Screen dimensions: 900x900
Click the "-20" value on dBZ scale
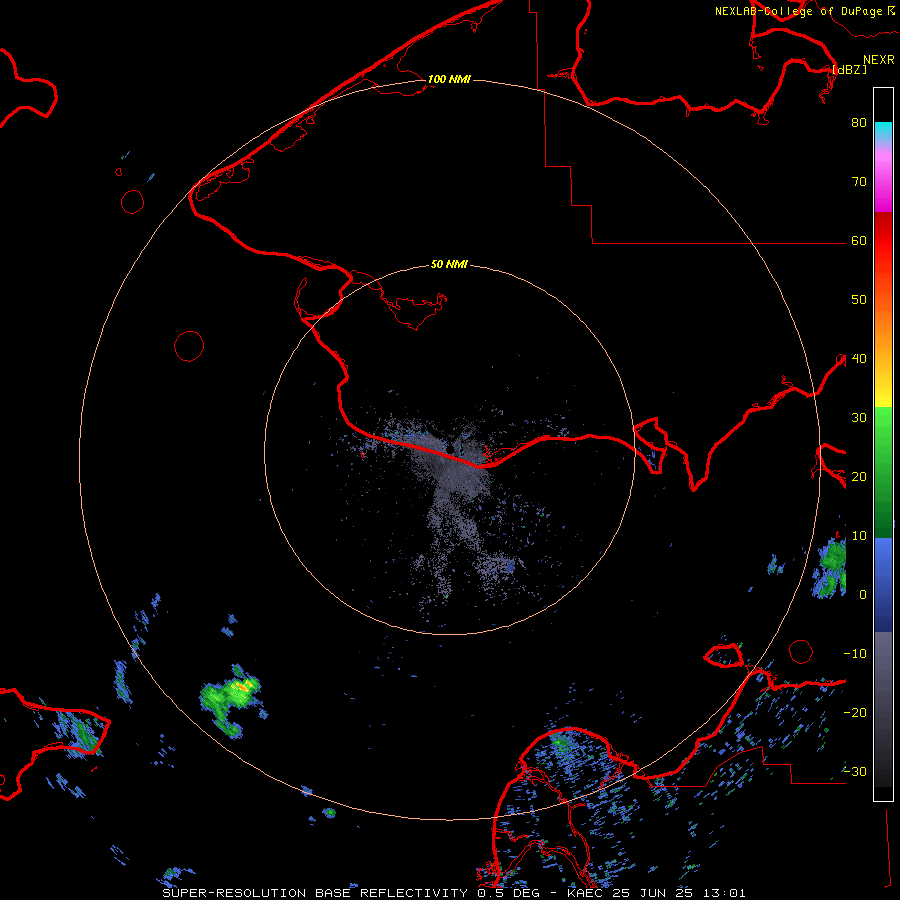click(855, 712)
